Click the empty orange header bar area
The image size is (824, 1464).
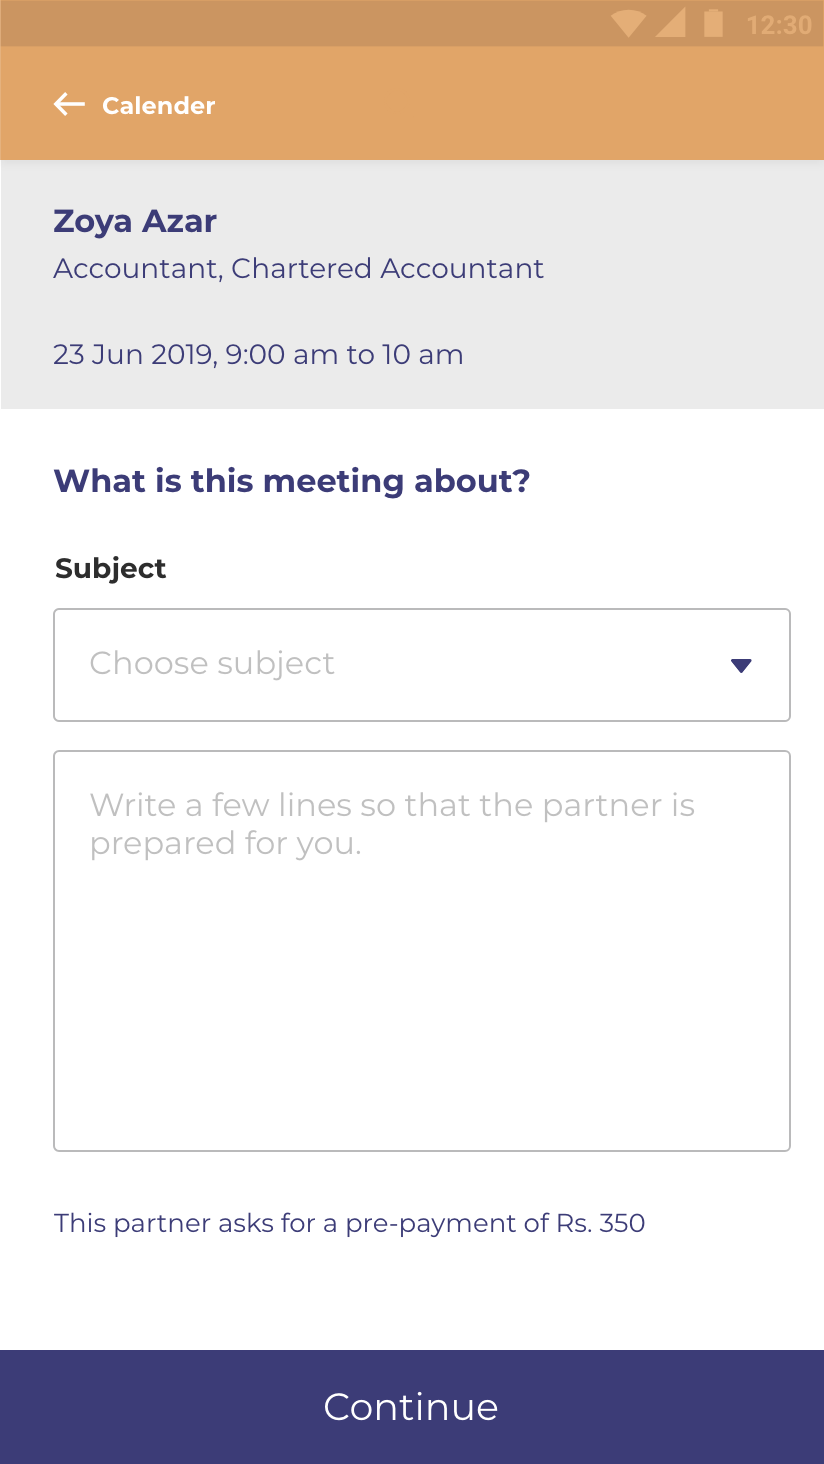tap(520, 105)
